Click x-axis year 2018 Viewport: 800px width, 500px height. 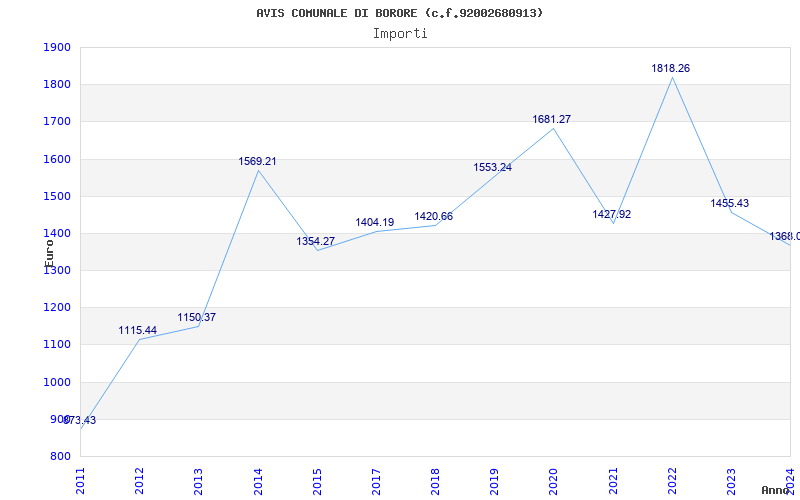(435, 481)
